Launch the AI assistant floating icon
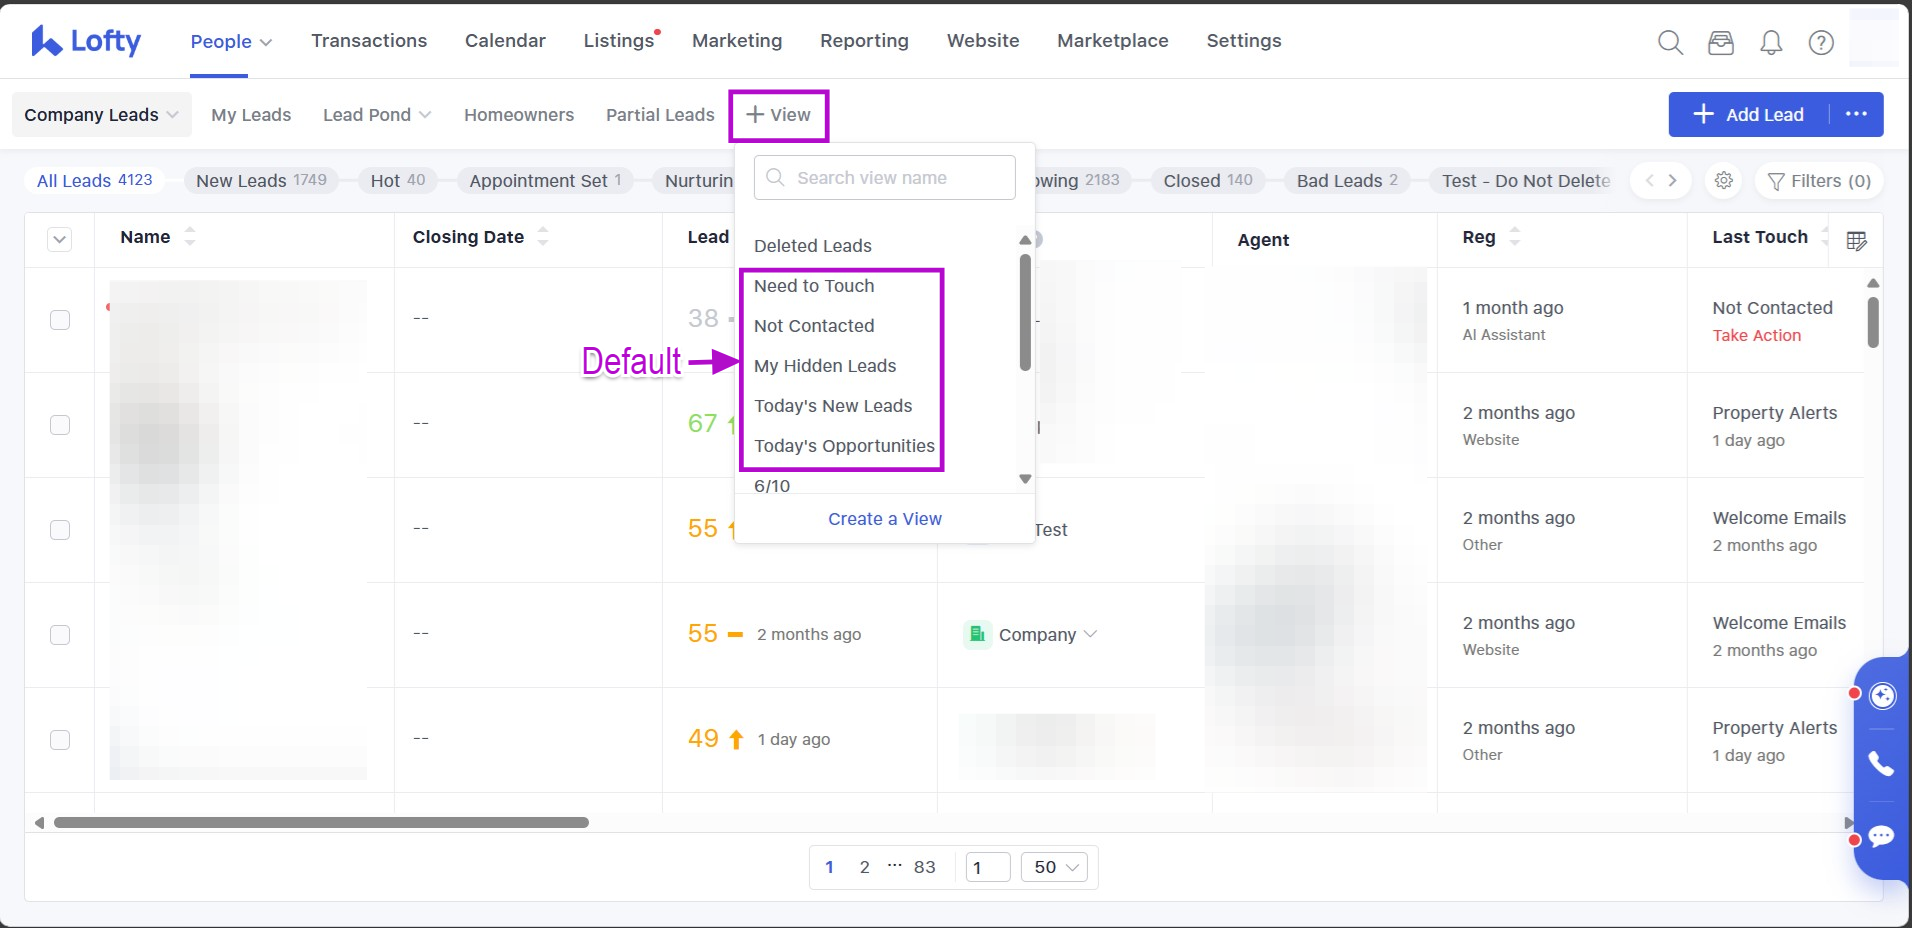The image size is (1912, 928). point(1882,695)
